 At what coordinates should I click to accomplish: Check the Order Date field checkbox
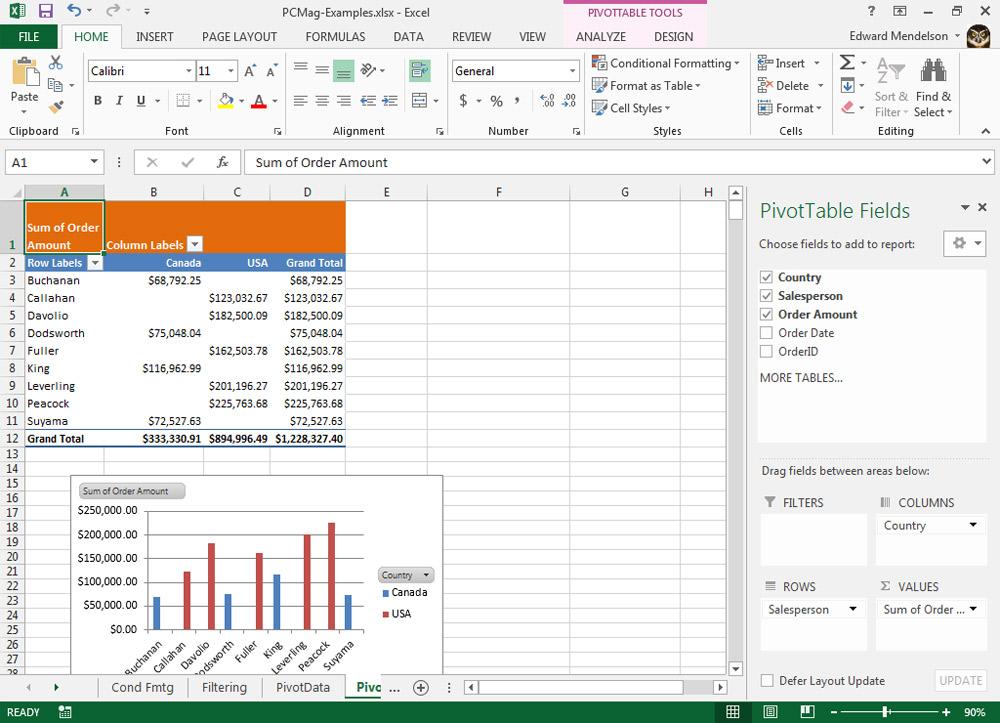click(x=766, y=333)
